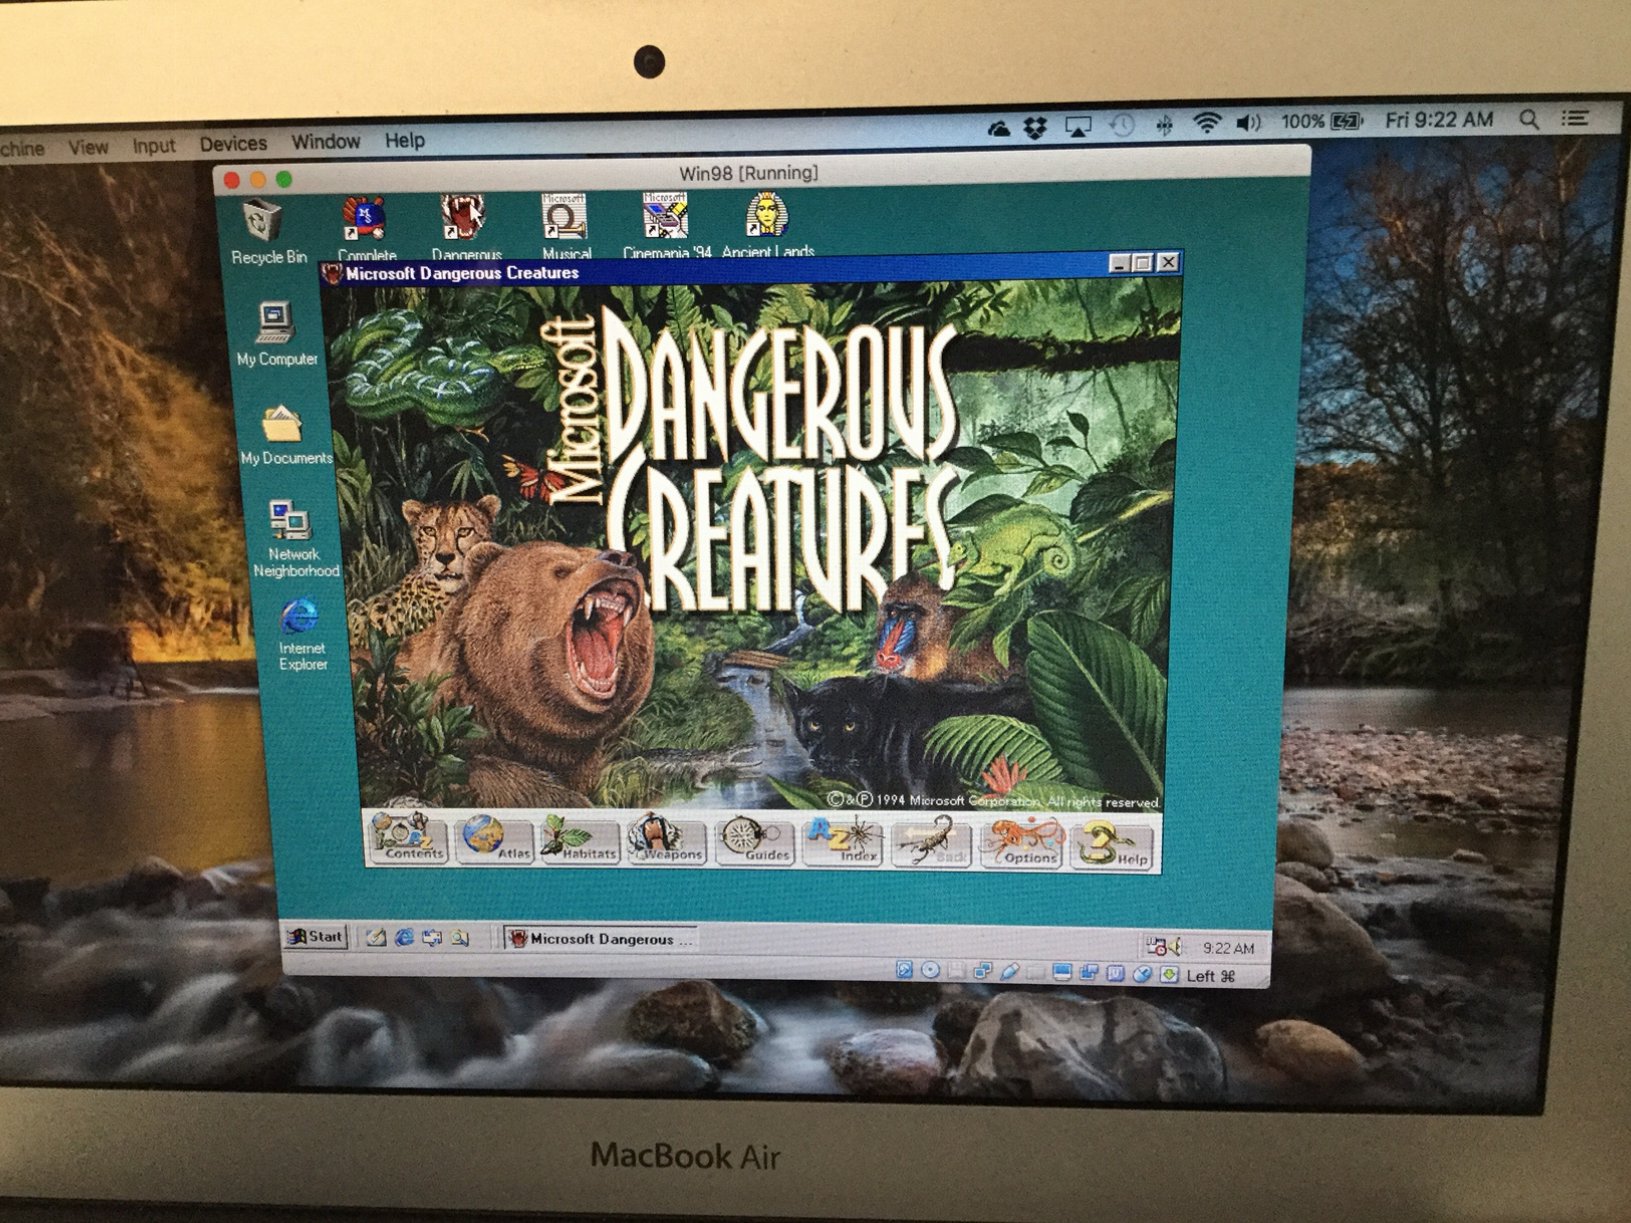The width and height of the screenshot is (1631, 1223).
Task: Click the Mac volume menu bar icon
Action: pyautogui.click(x=1249, y=122)
